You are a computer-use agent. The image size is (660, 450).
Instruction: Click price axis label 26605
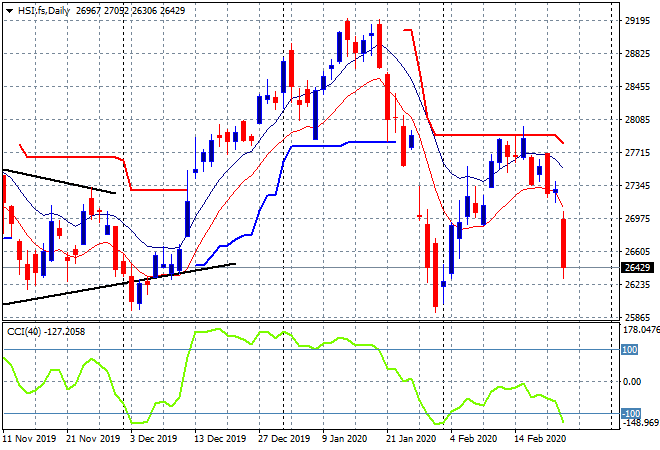point(637,251)
